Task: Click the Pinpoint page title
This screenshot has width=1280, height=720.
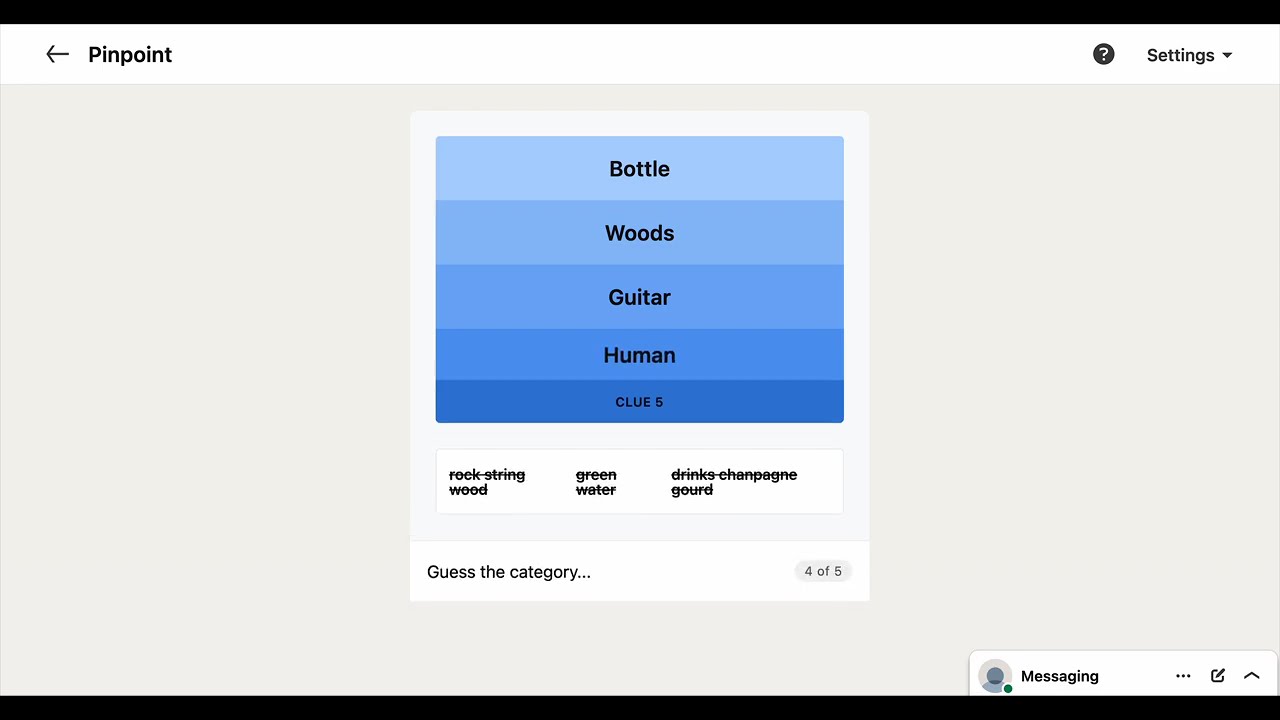Action: coord(130,55)
